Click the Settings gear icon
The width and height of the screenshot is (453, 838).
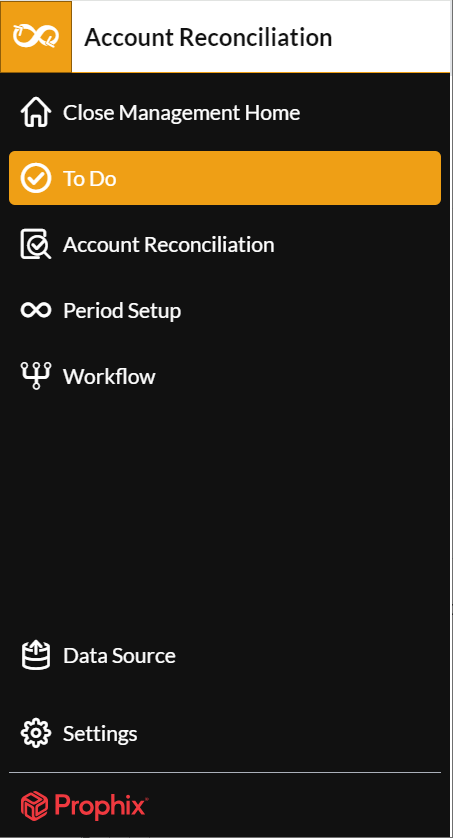pyautogui.click(x=36, y=733)
